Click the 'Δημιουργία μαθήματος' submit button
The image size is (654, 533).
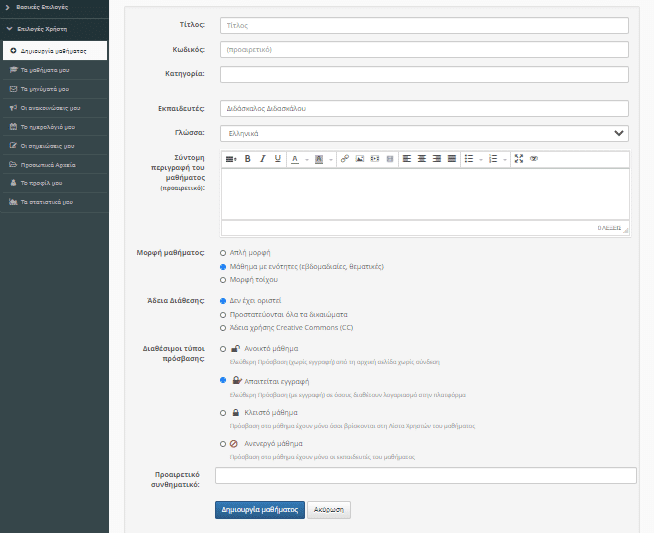click(x=259, y=509)
